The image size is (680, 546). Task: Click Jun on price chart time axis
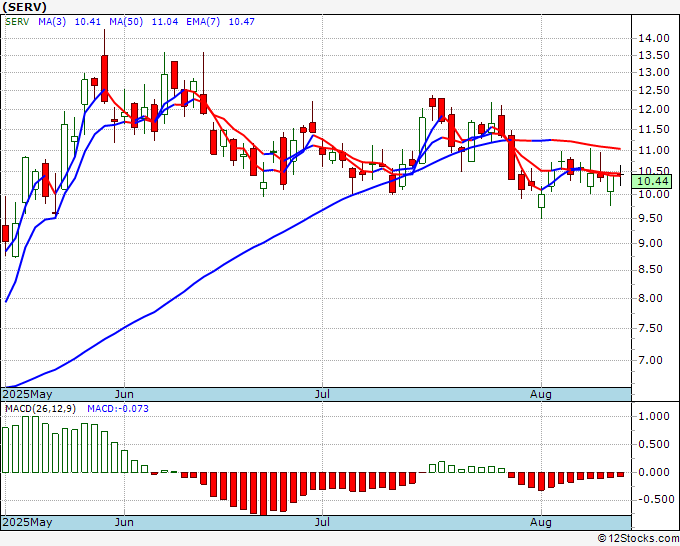click(124, 394)
